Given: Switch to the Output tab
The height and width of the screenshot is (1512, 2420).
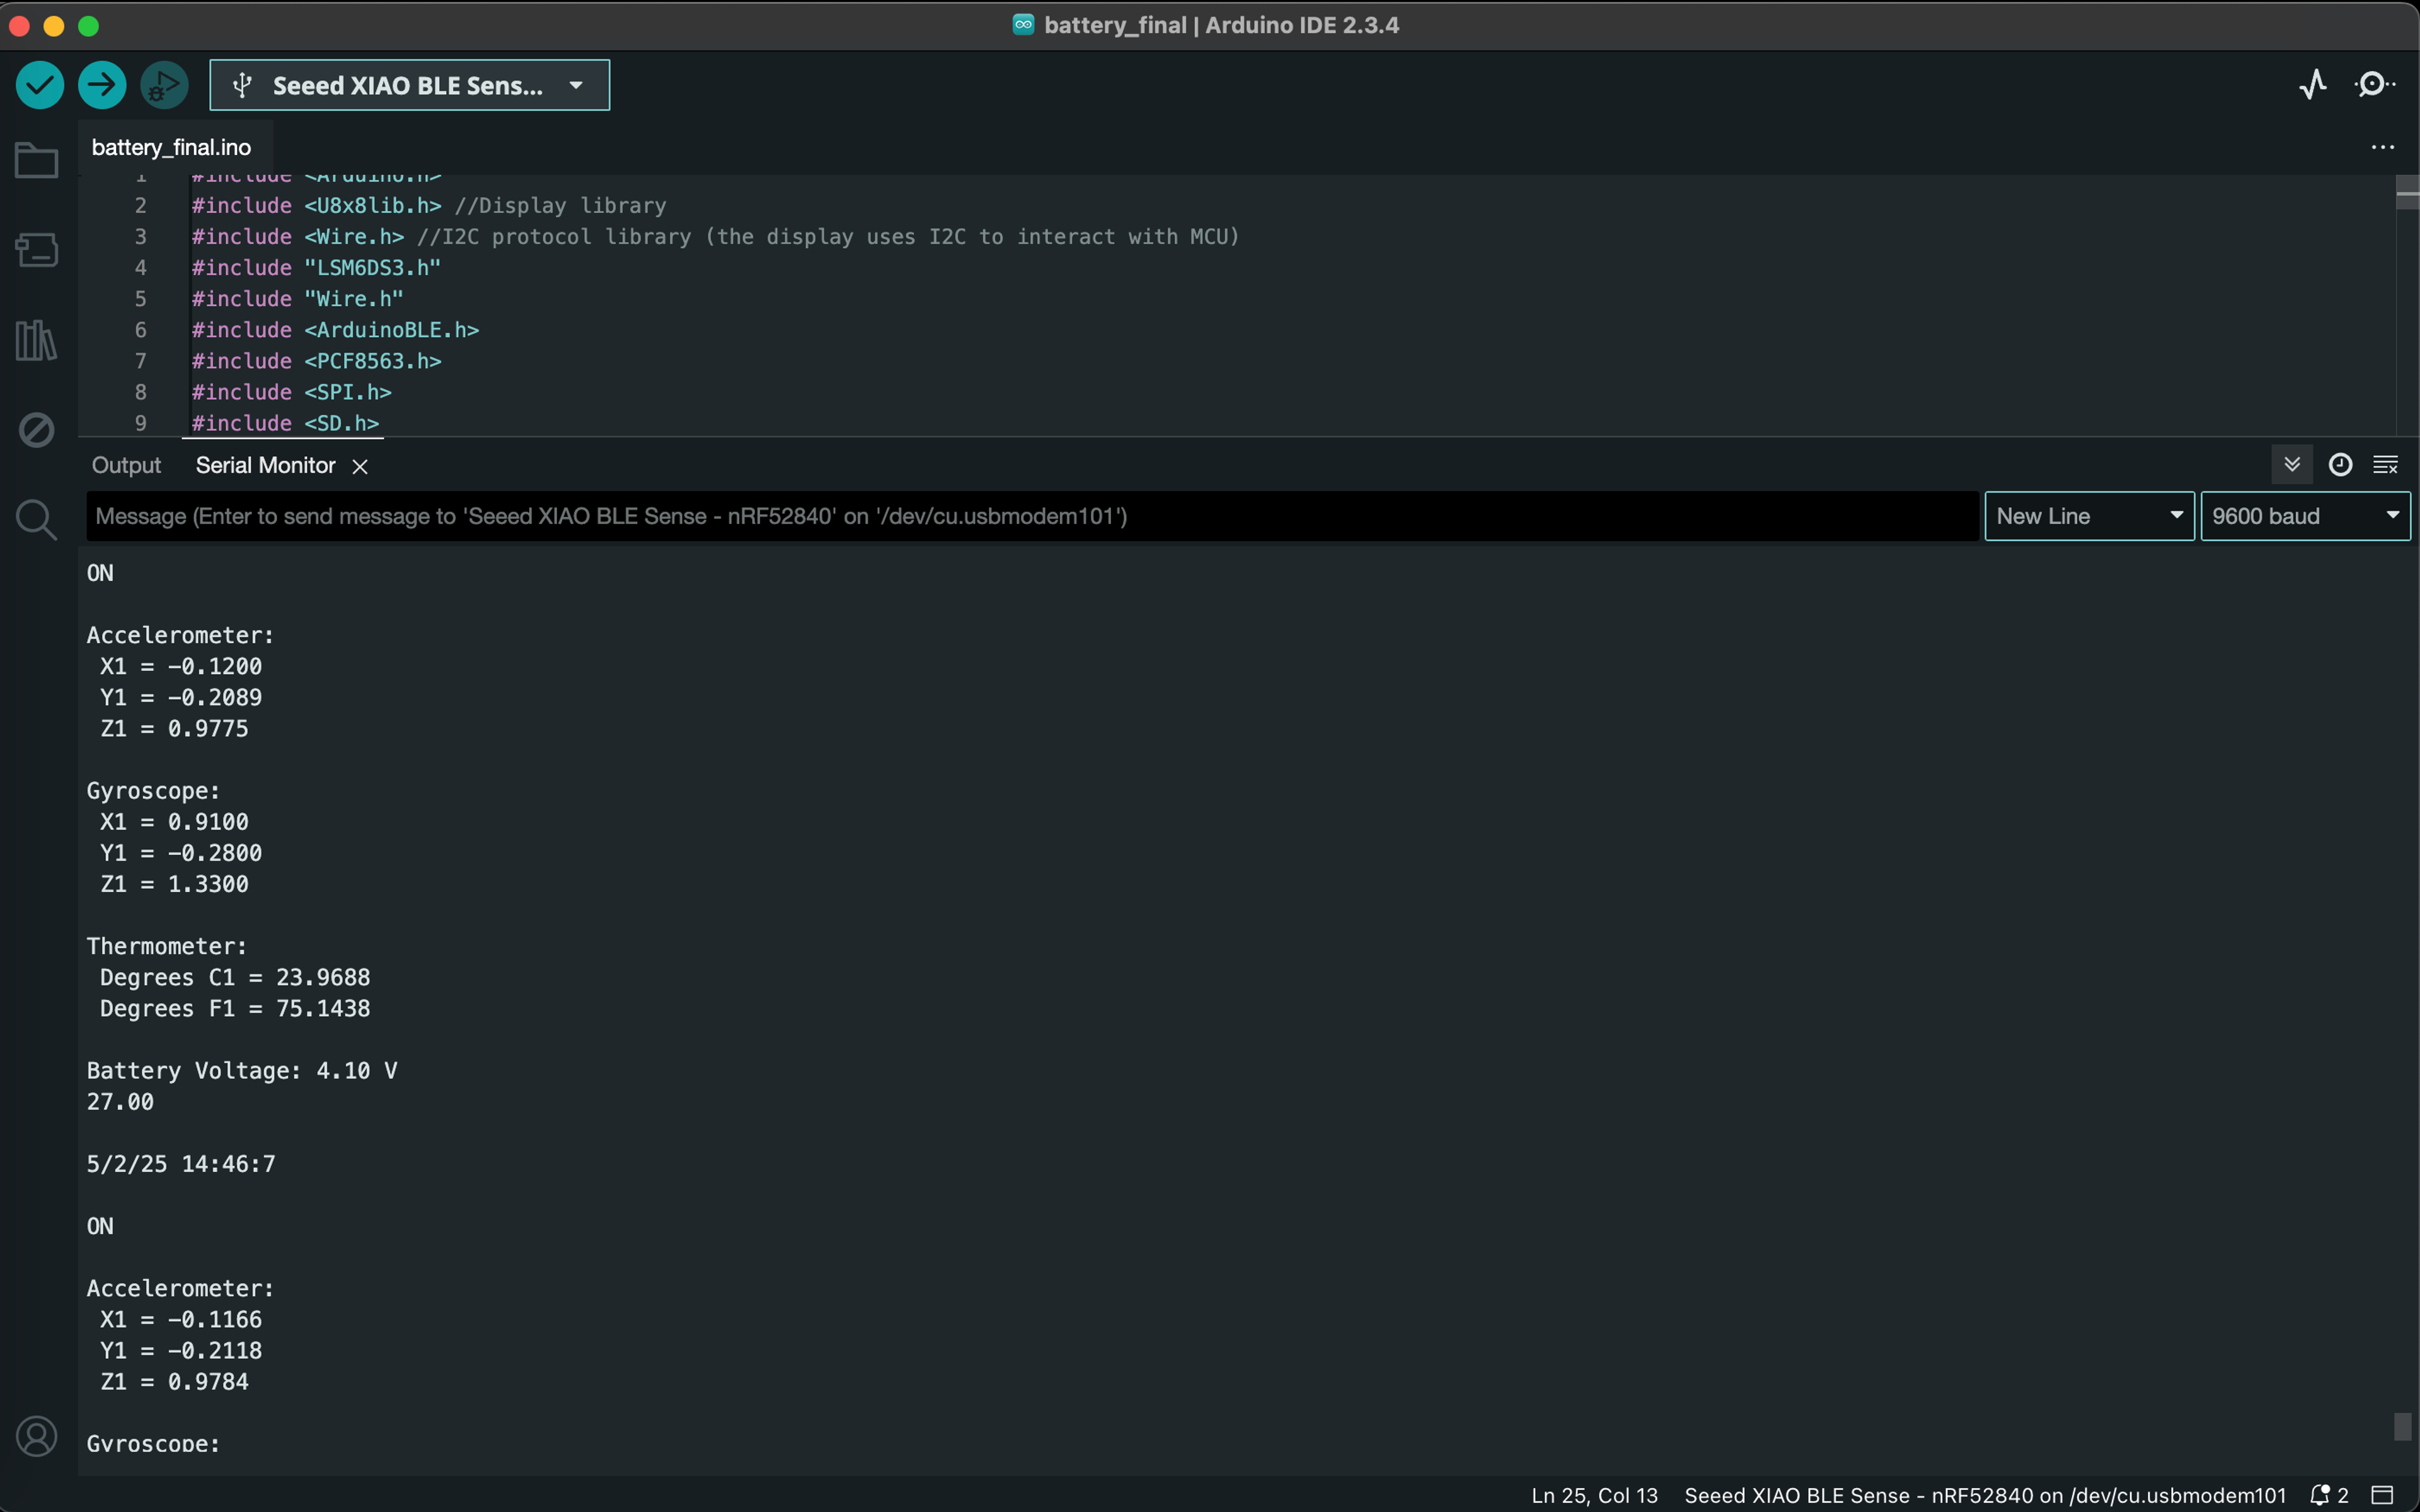Looking at the screenshot, I should (126, 465).
